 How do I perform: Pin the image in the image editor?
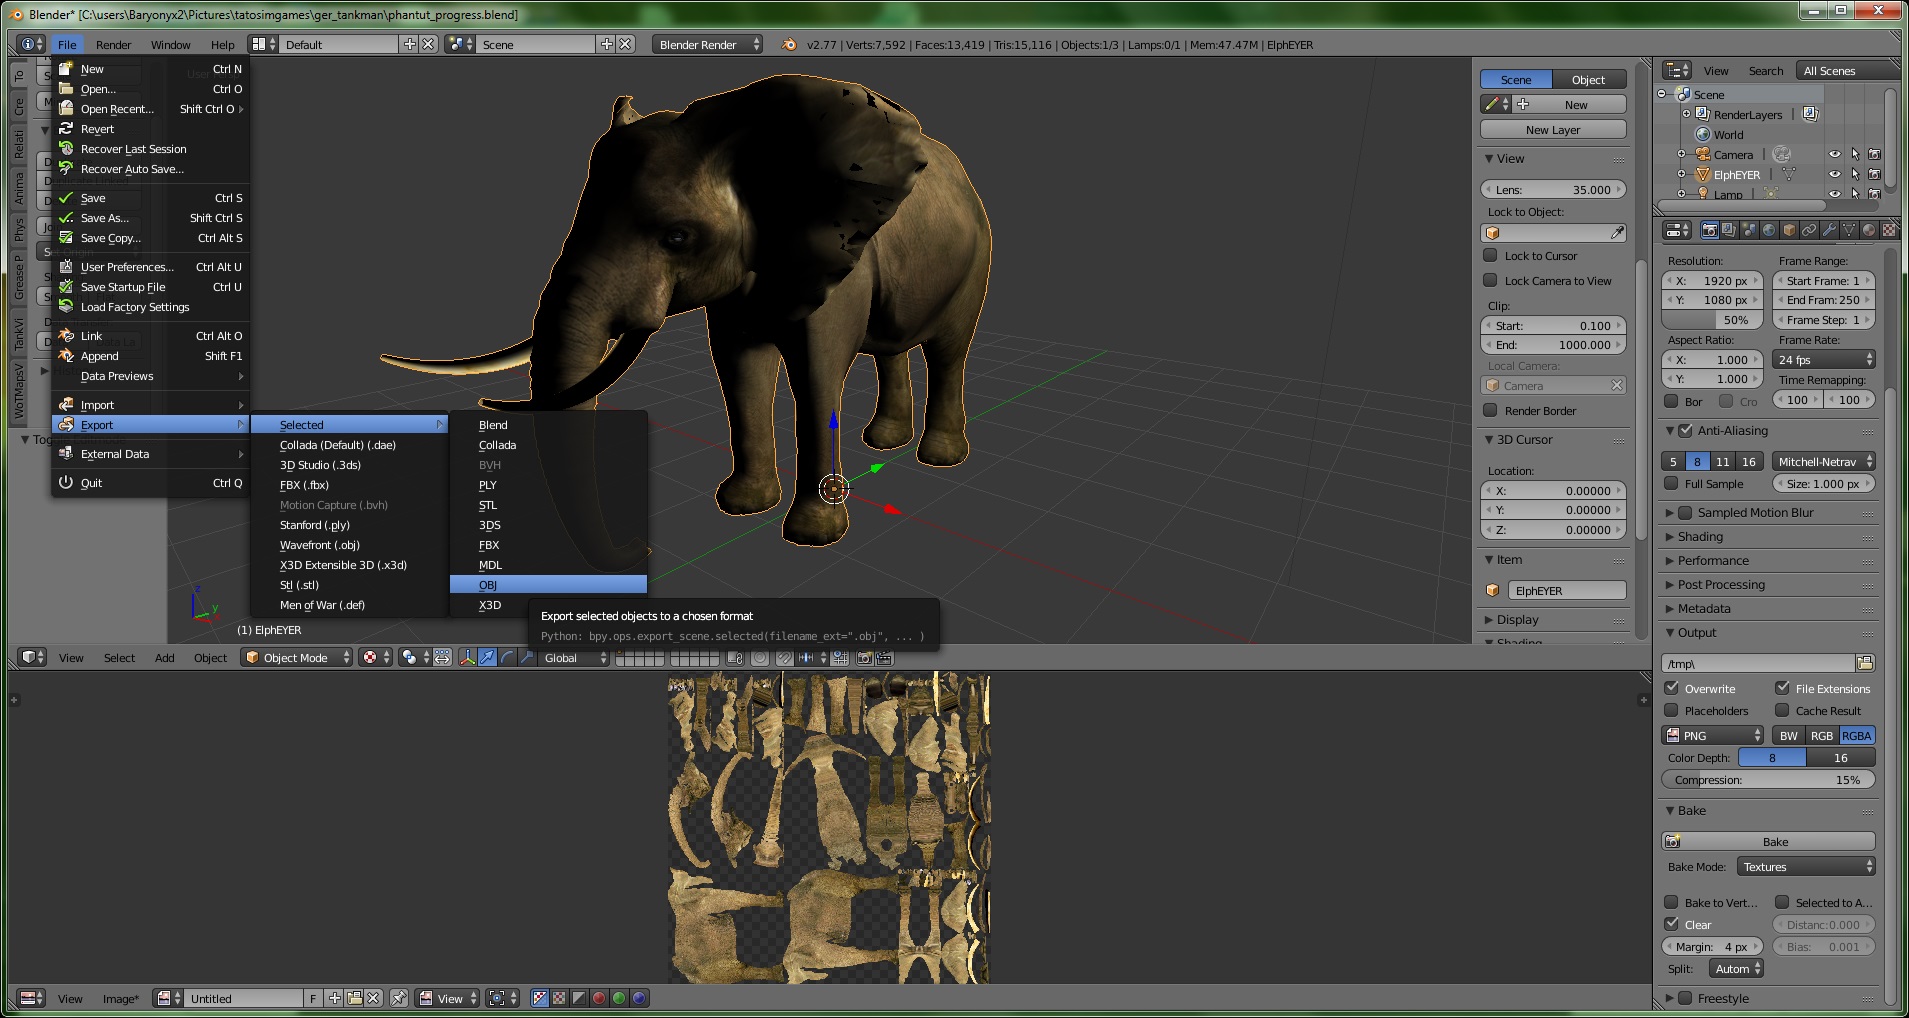(x=398, y=998)
